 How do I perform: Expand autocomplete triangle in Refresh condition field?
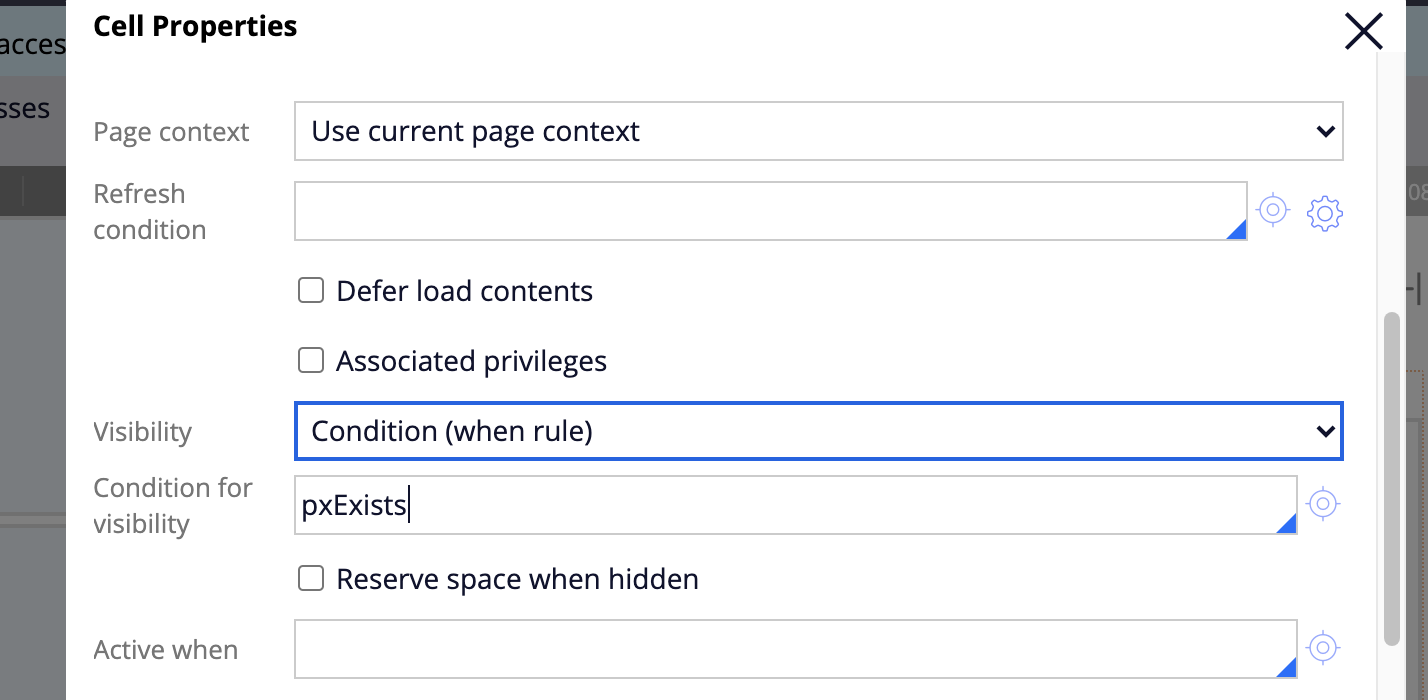1236,230
